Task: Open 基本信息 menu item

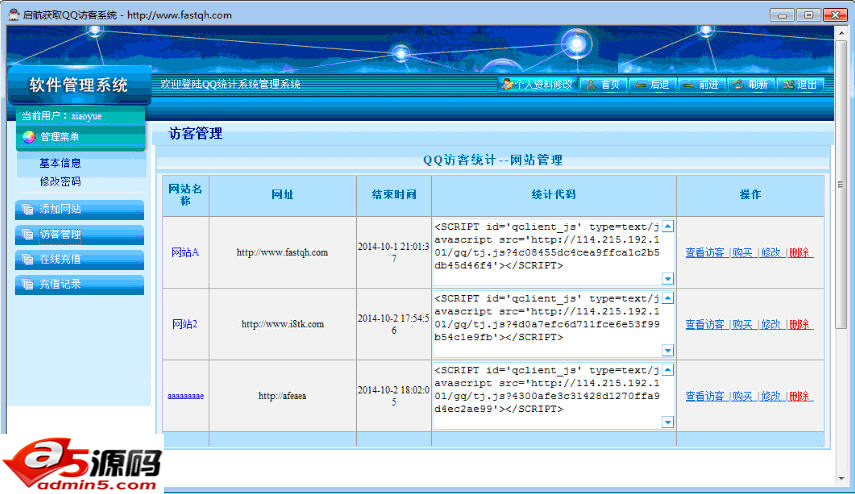Action: [60, 163]
